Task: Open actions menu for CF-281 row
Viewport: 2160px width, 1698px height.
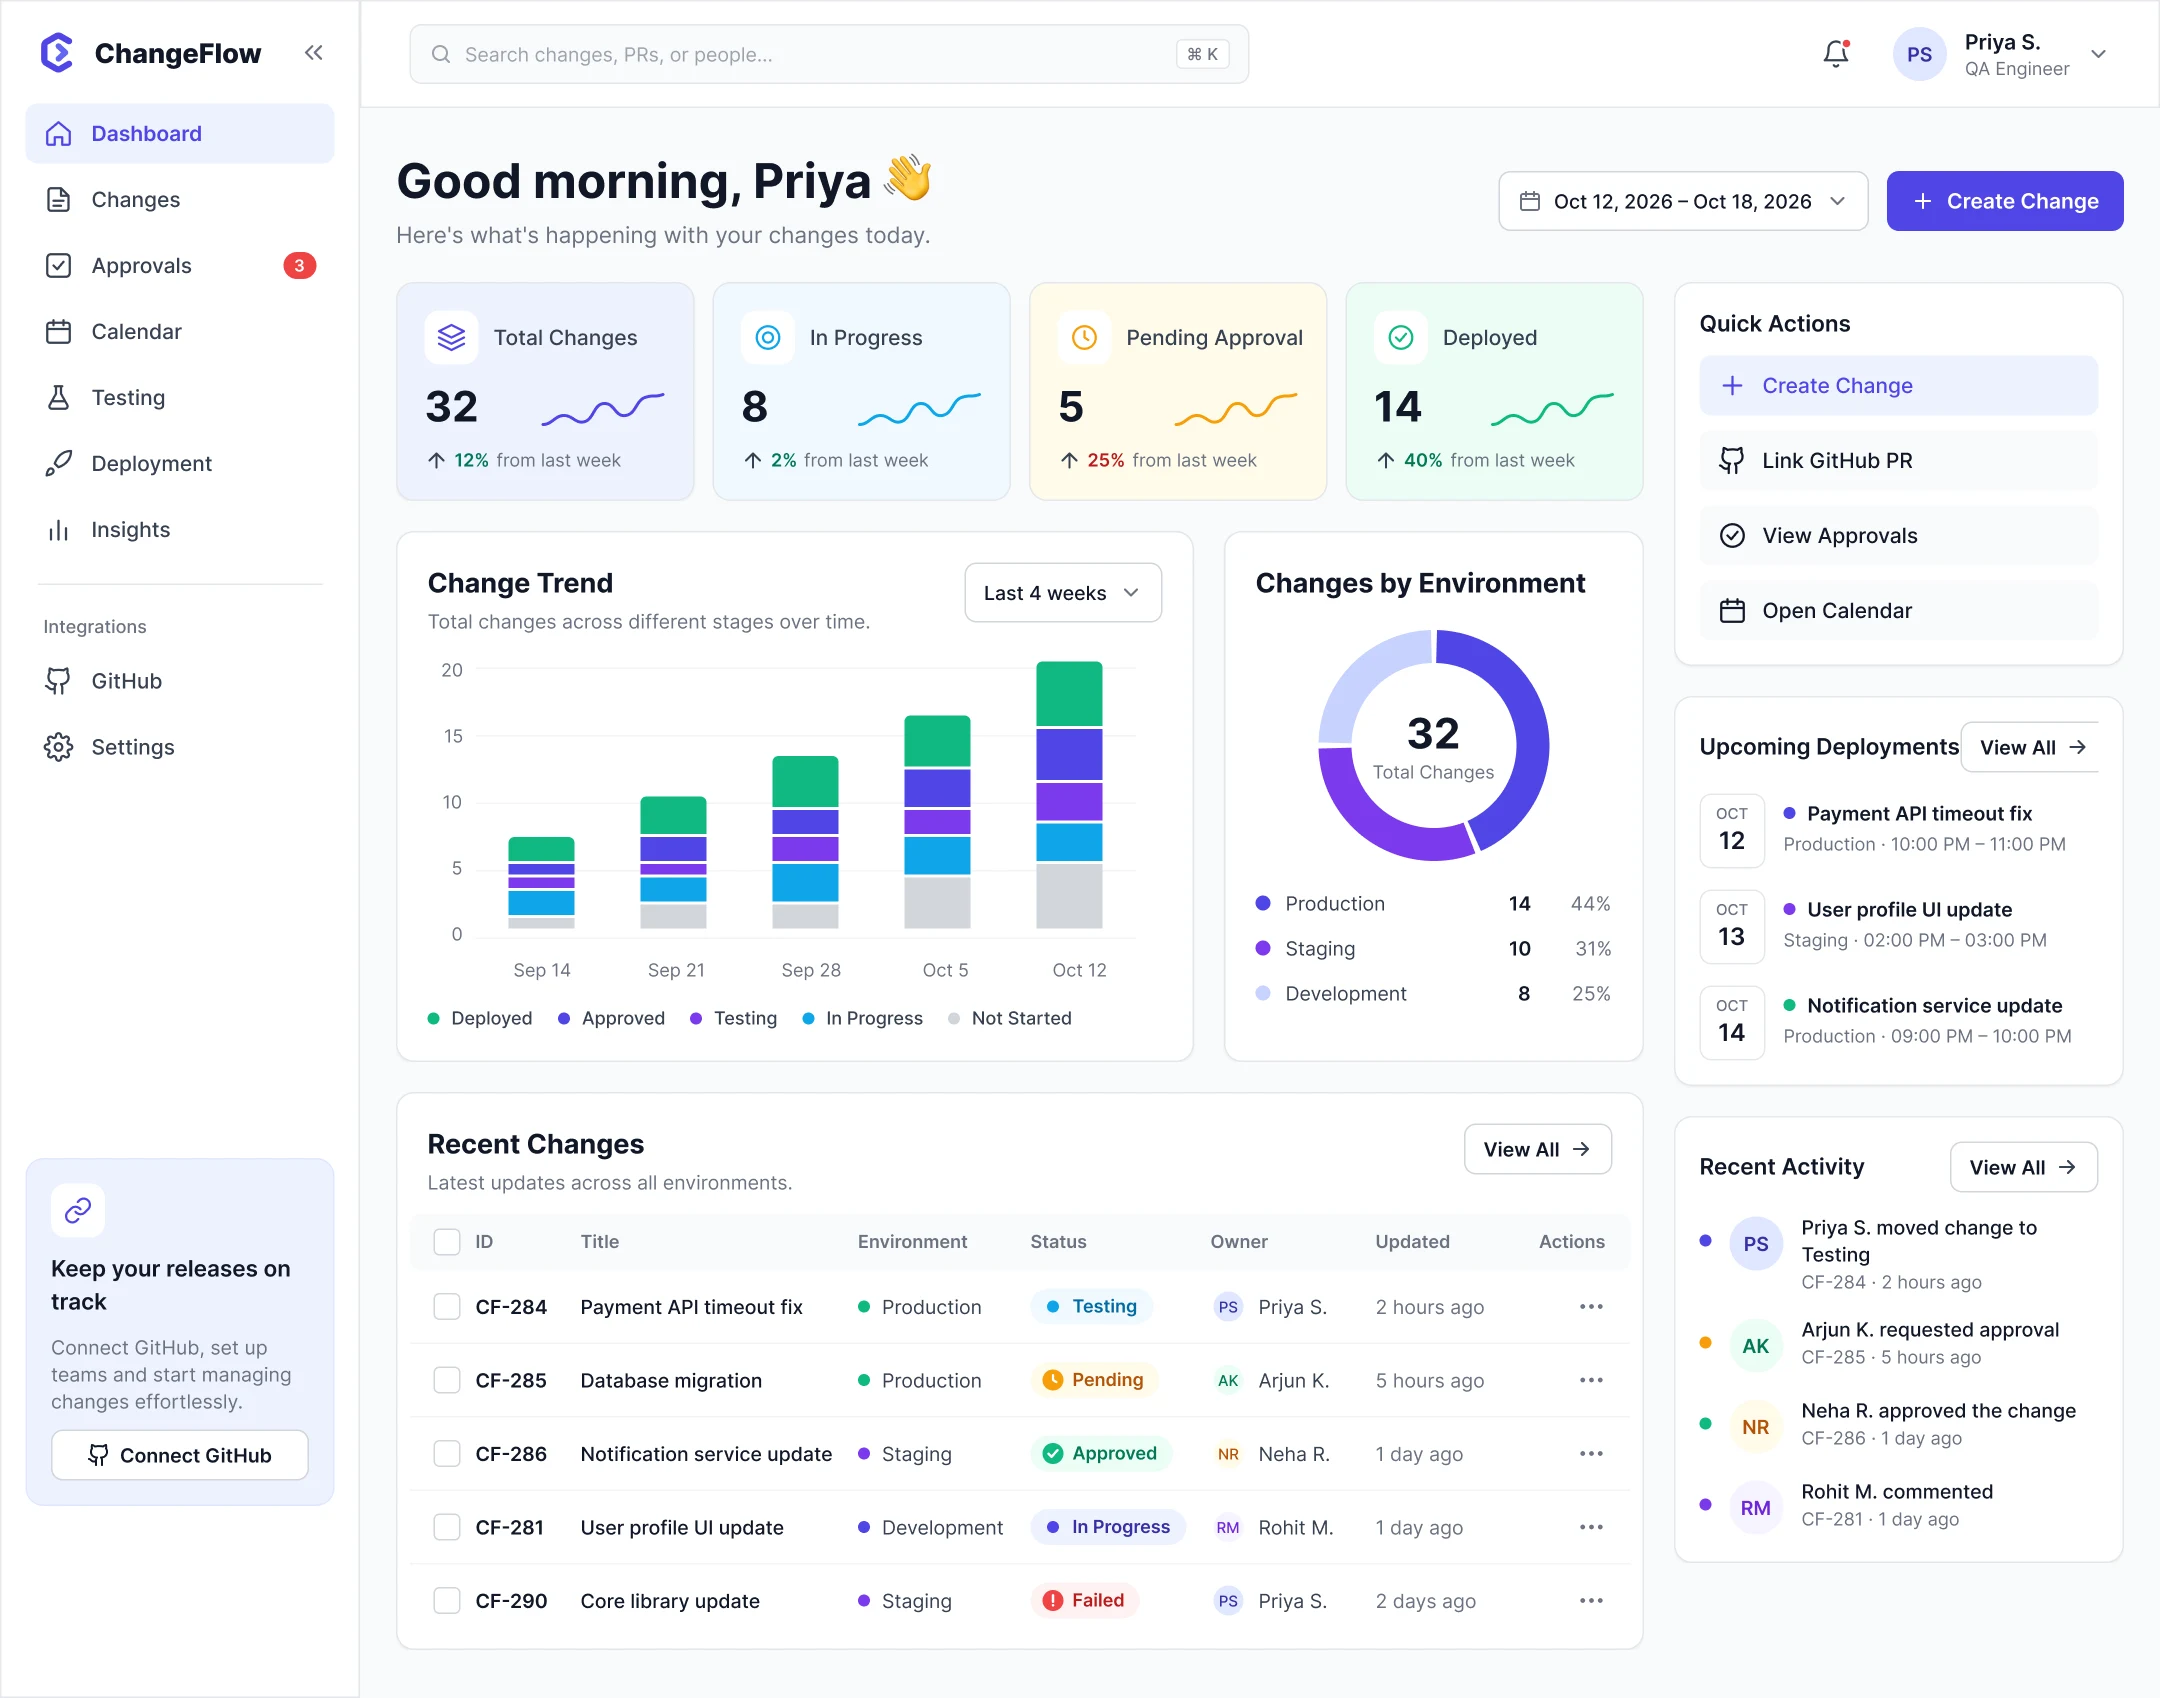Action: [1591, 1527]
